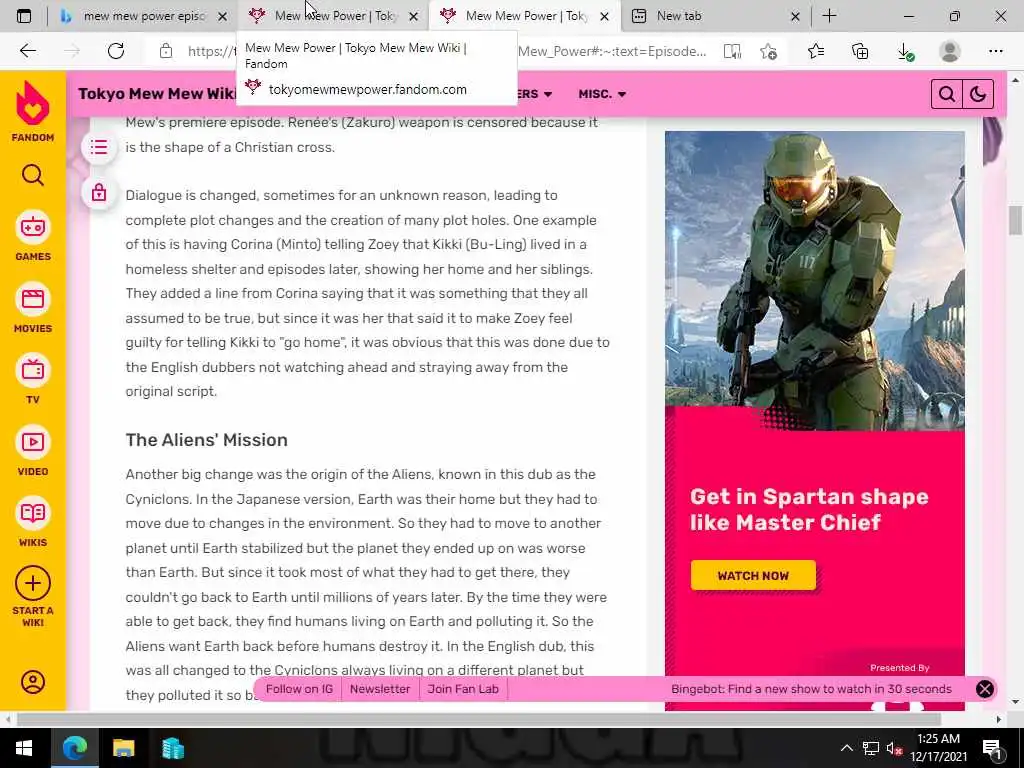Click the Follow on IG link
The height and width of the screenshot is (768, 1024).
coord(299,689)
